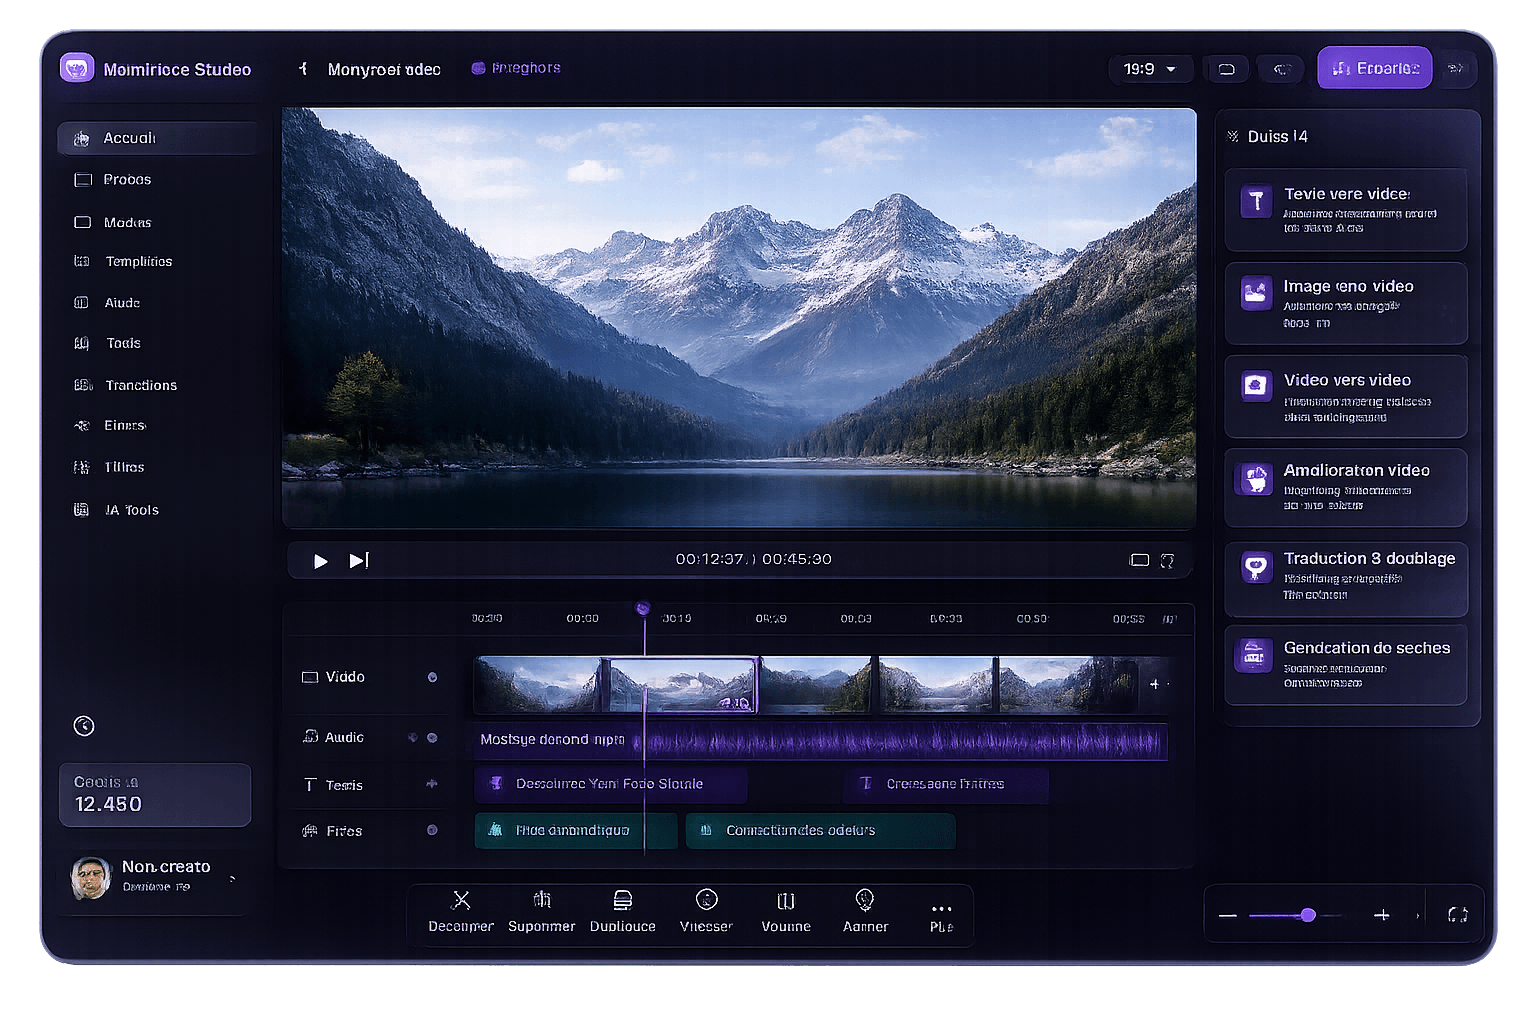The width and height of the screenshot is (1536, 1024).
Task: Open the Amalioratron video tool card
Action: 1346,487
